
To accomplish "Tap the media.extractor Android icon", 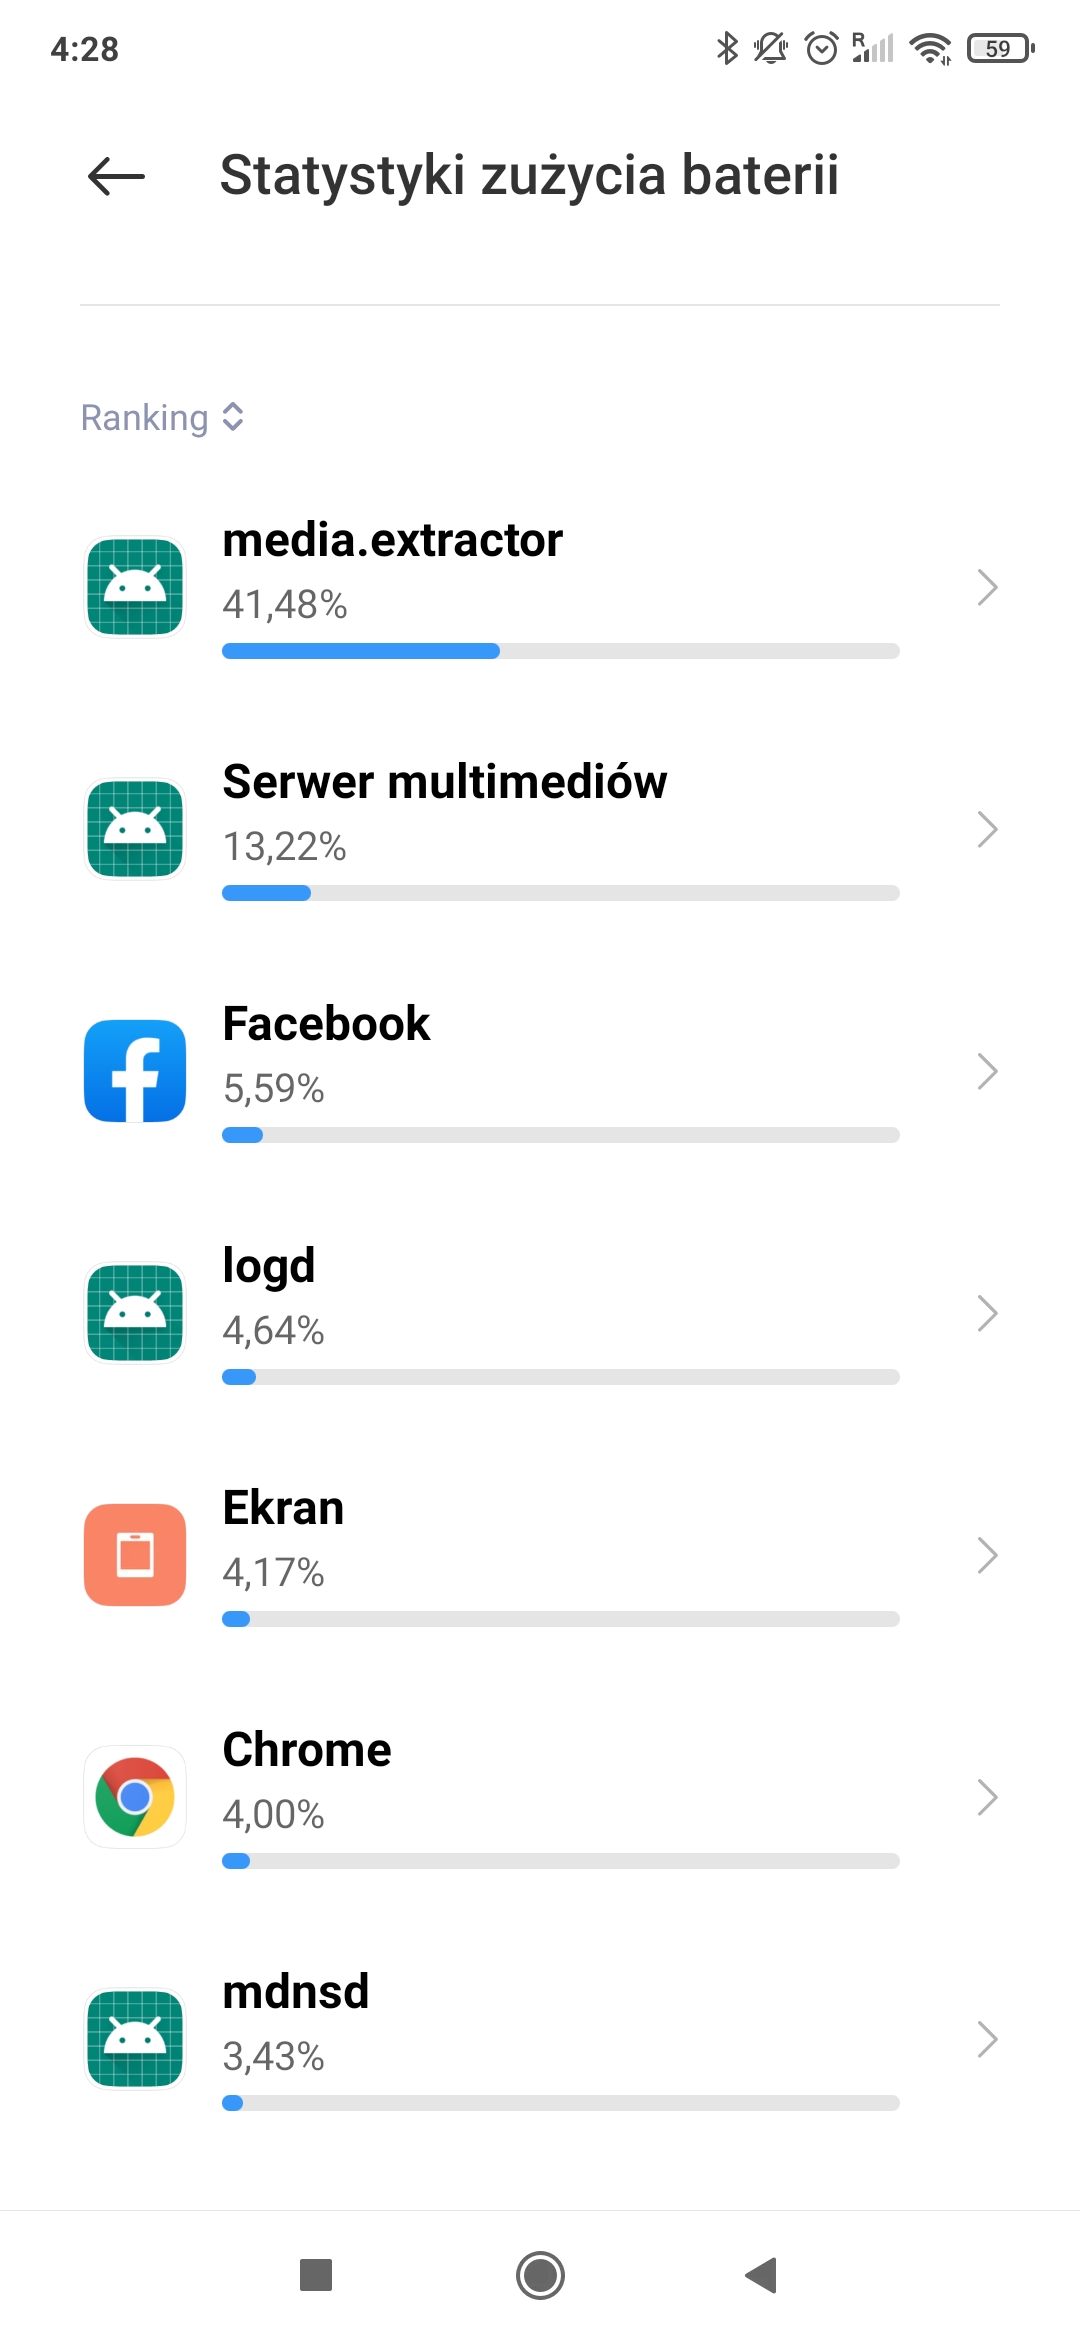I will 135,587.
